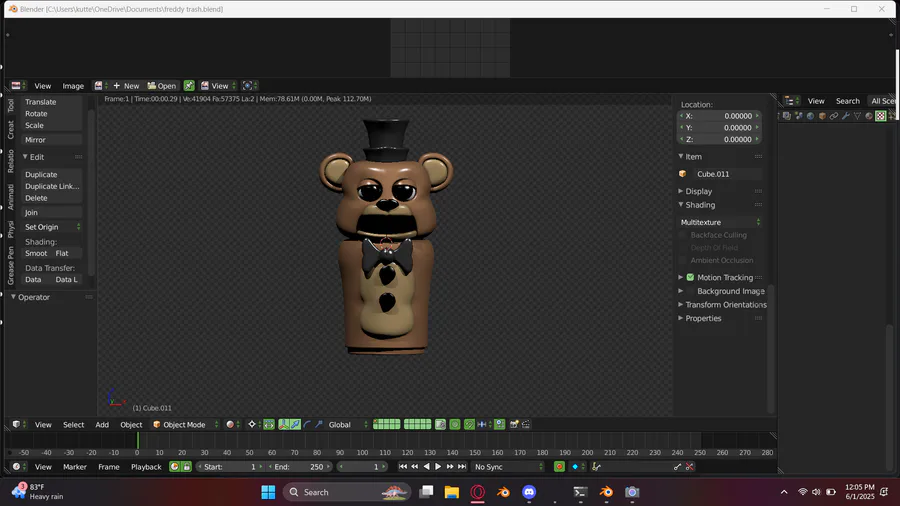This screenshot has width=900, height=506.
Task: Toggle automatic keyframe record button
Action: (559, 467)
